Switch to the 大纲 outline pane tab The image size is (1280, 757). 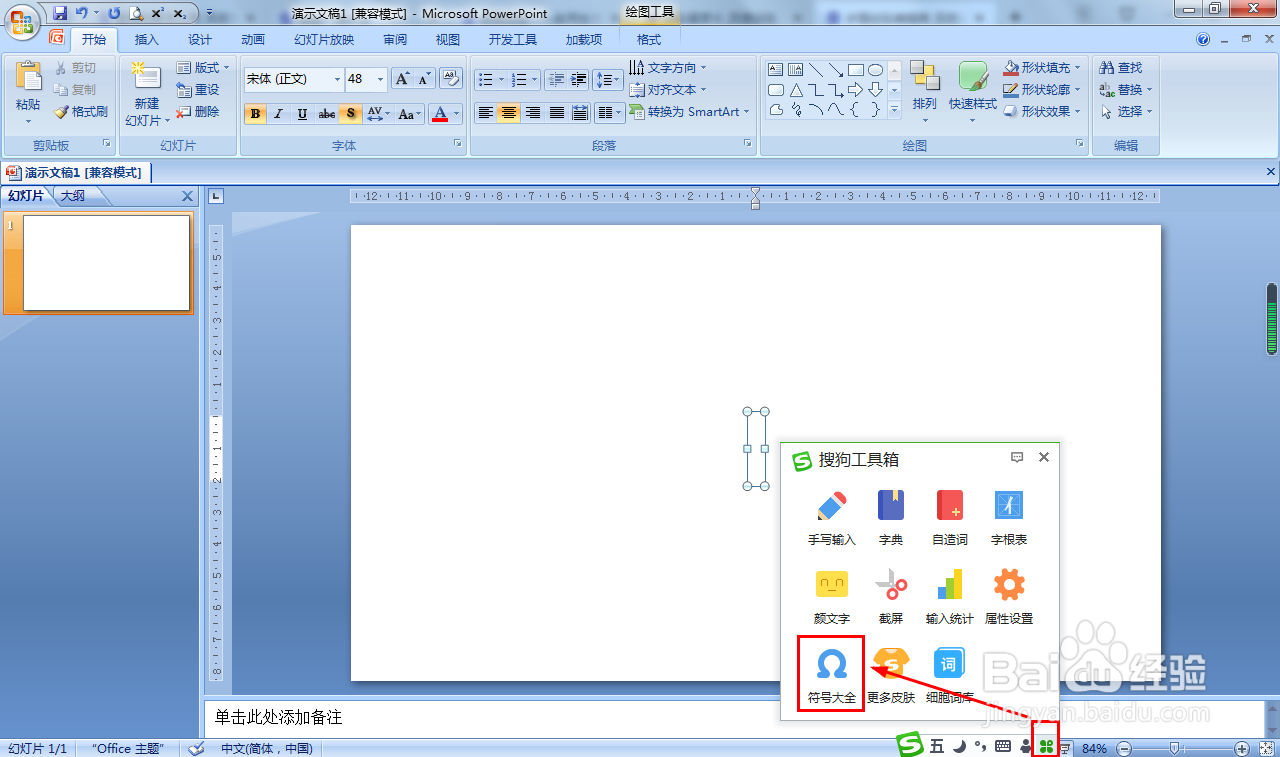73,196
